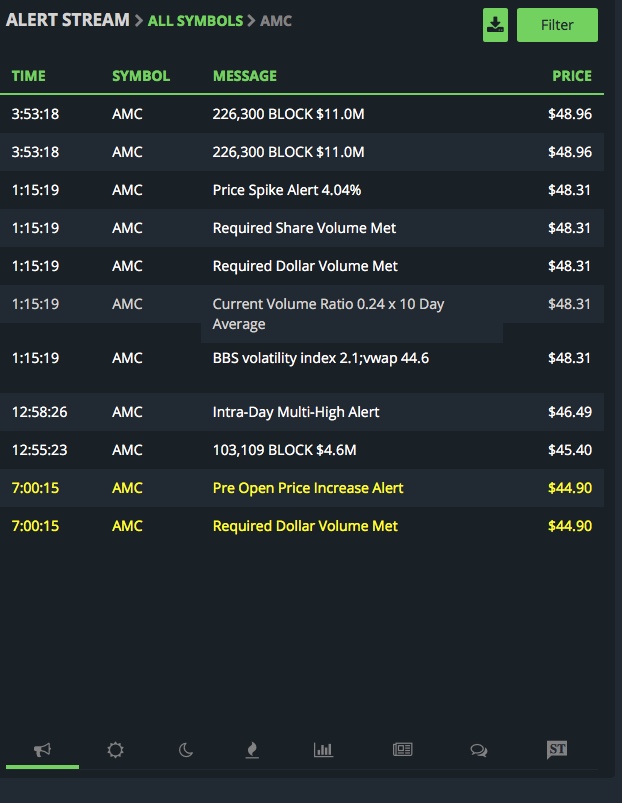Open the StockTwits ST tab
This screenshot has width=623, height=803.
[x=557, y=750]
